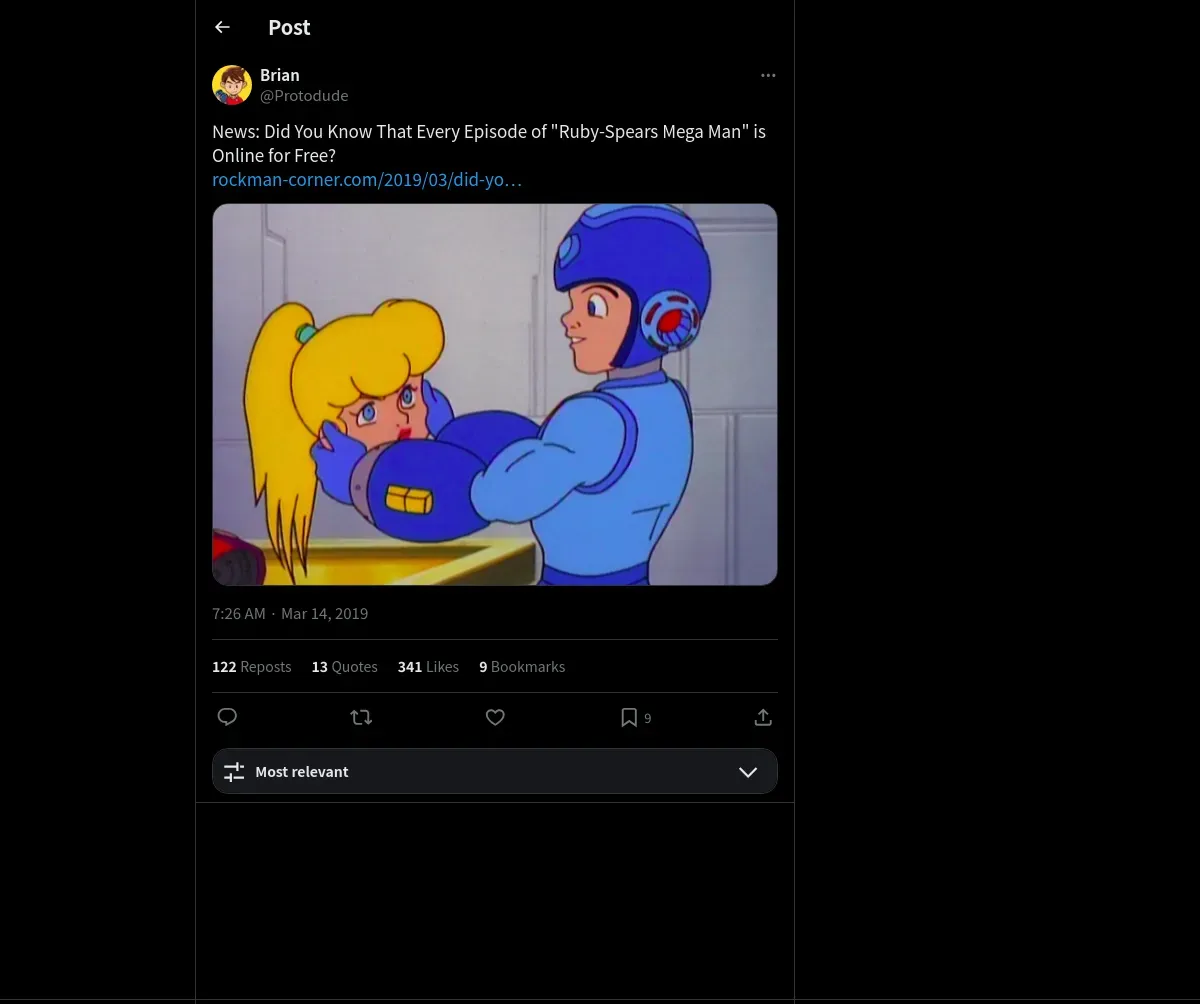Screen dimensions: 1200x1004
Task: Open the Mega Man cartoon image
Action: pos(494,394)
